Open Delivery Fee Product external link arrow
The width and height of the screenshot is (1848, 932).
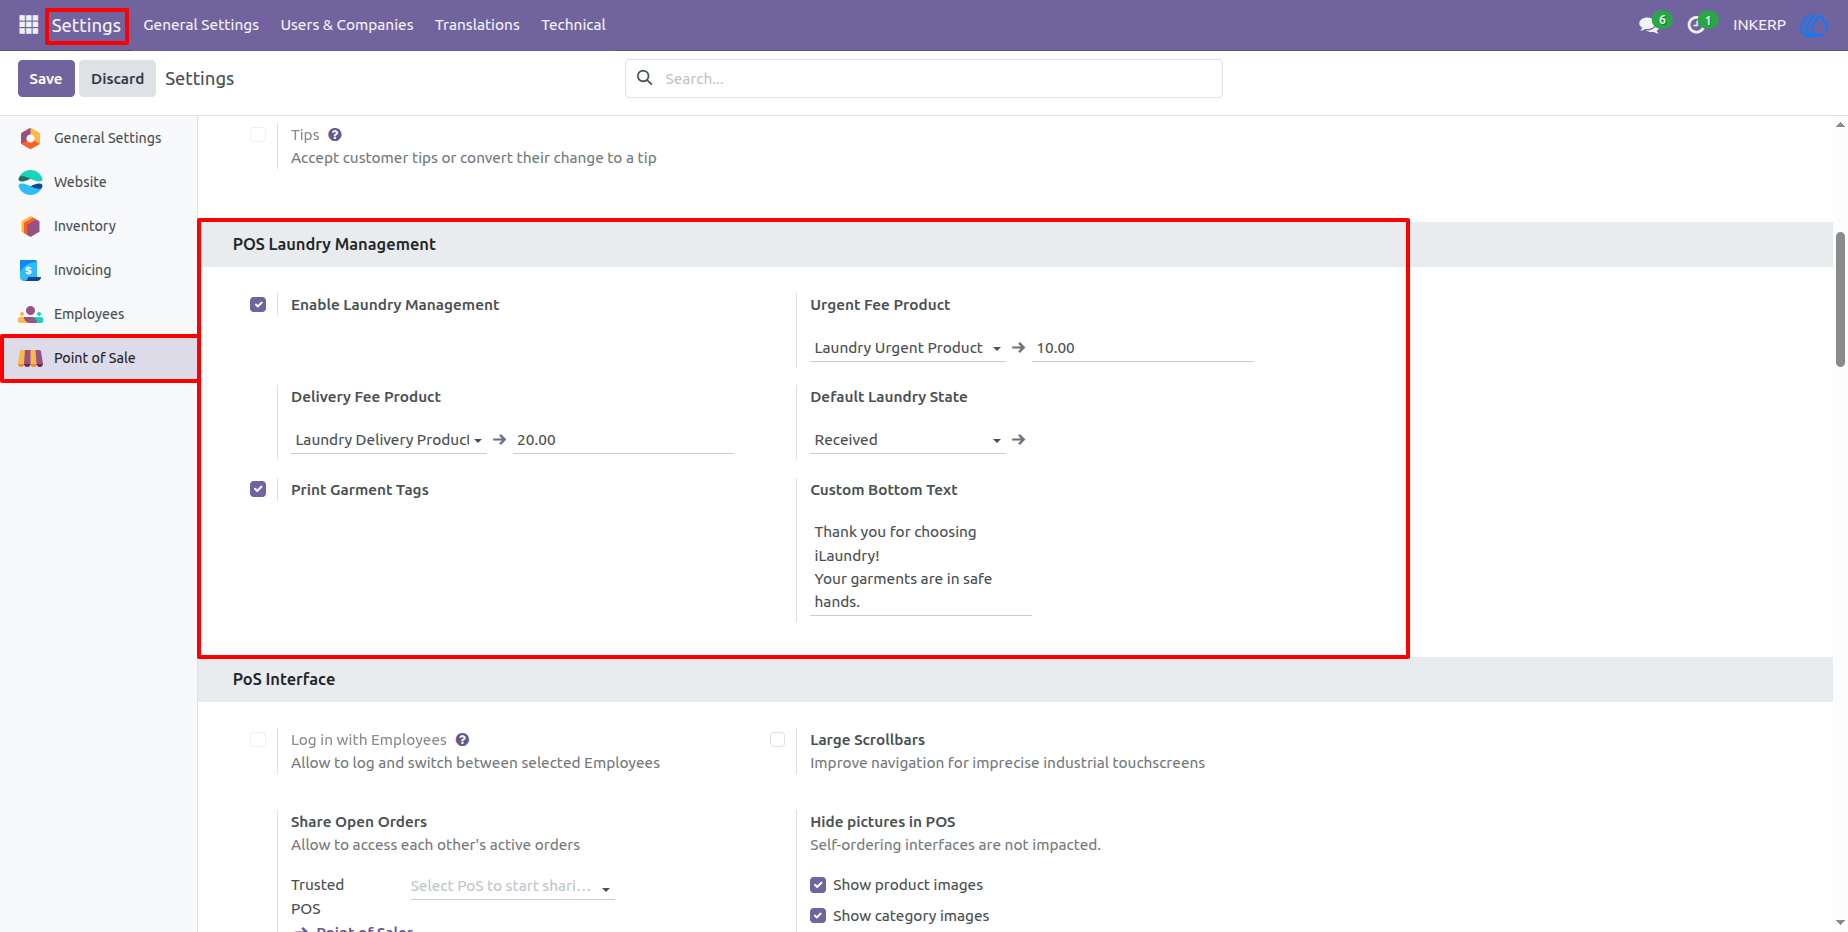tap(499, 440)
